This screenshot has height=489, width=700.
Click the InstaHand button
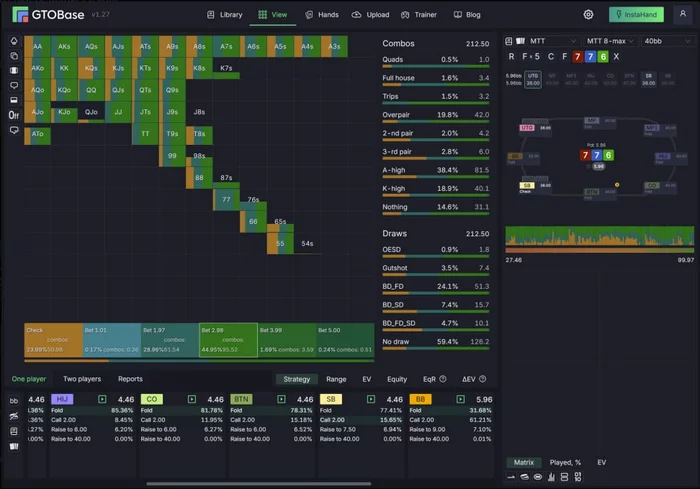pyautogui.click(x=636, y=14)
